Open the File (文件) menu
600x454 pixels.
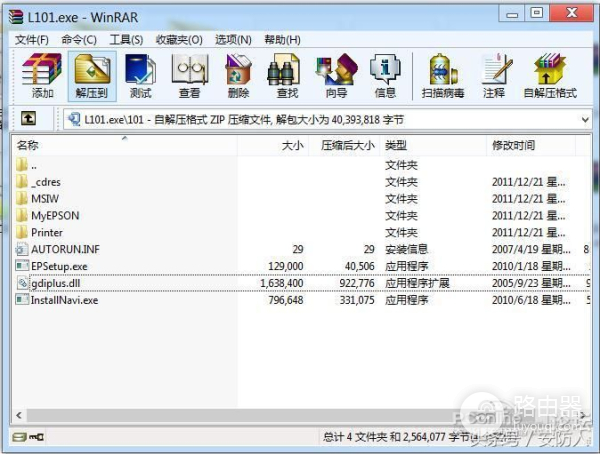(x=32, y=39)
